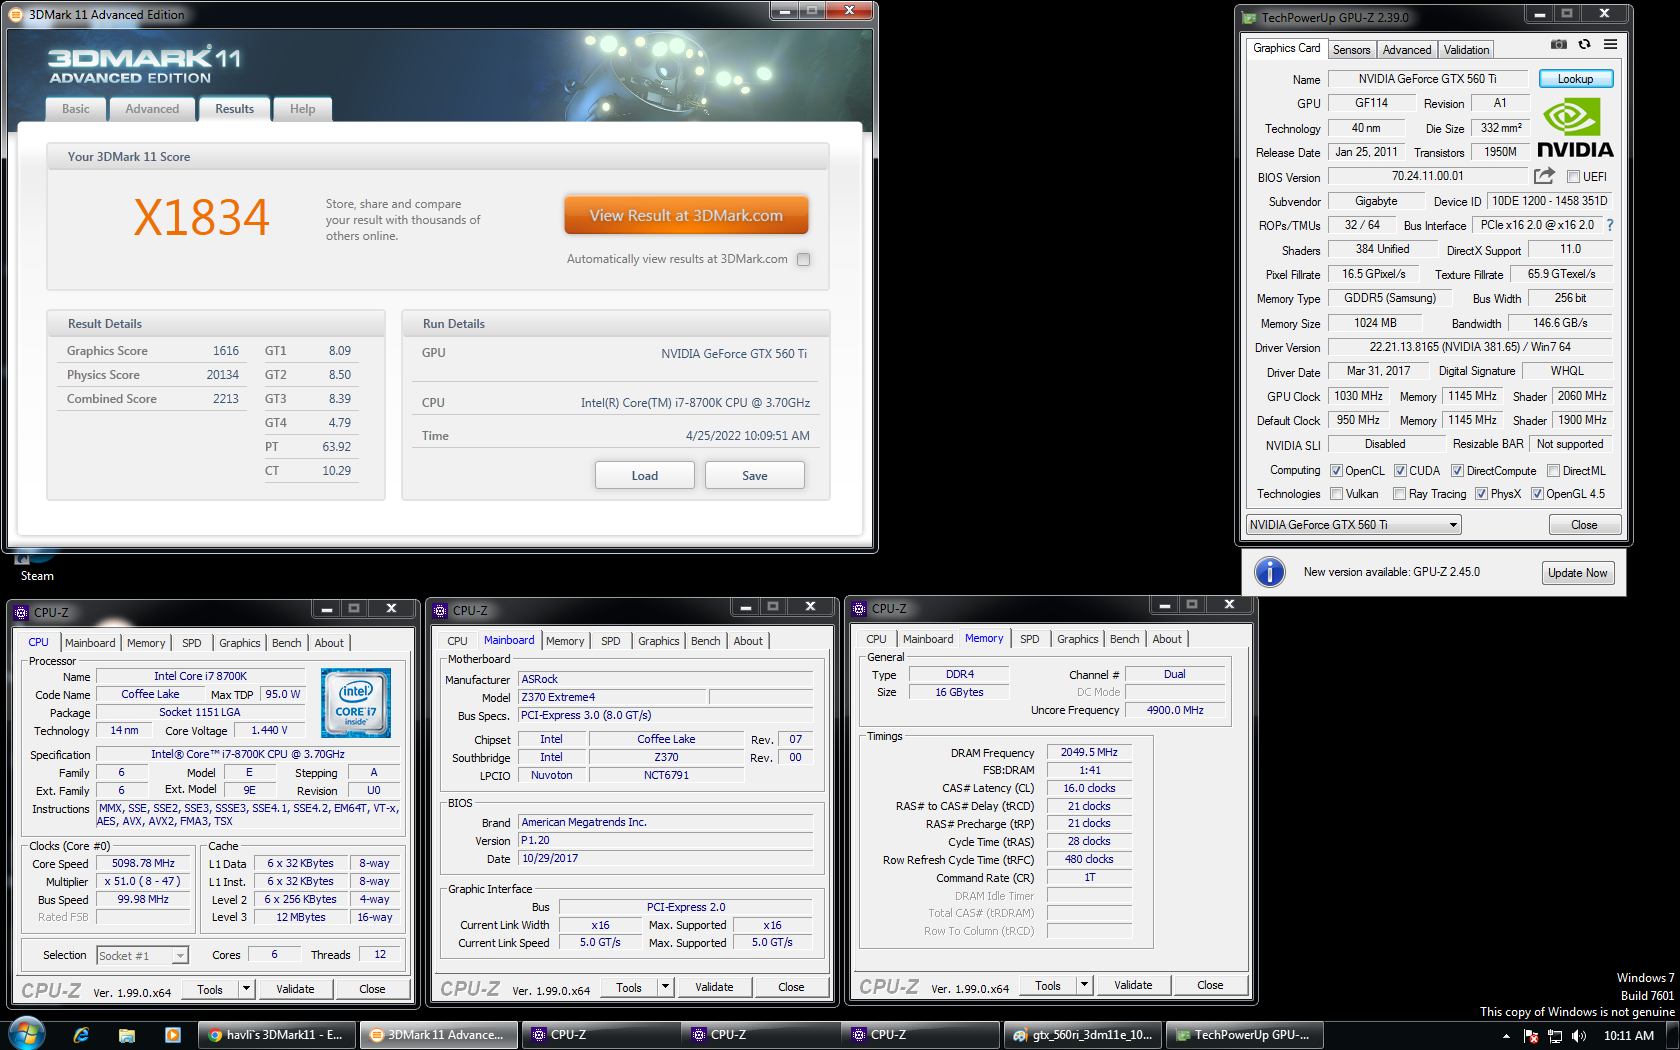Click the GPU-Z title bar icon
Viewport: 1680px width, 1050px height.
pos(1249,18)
